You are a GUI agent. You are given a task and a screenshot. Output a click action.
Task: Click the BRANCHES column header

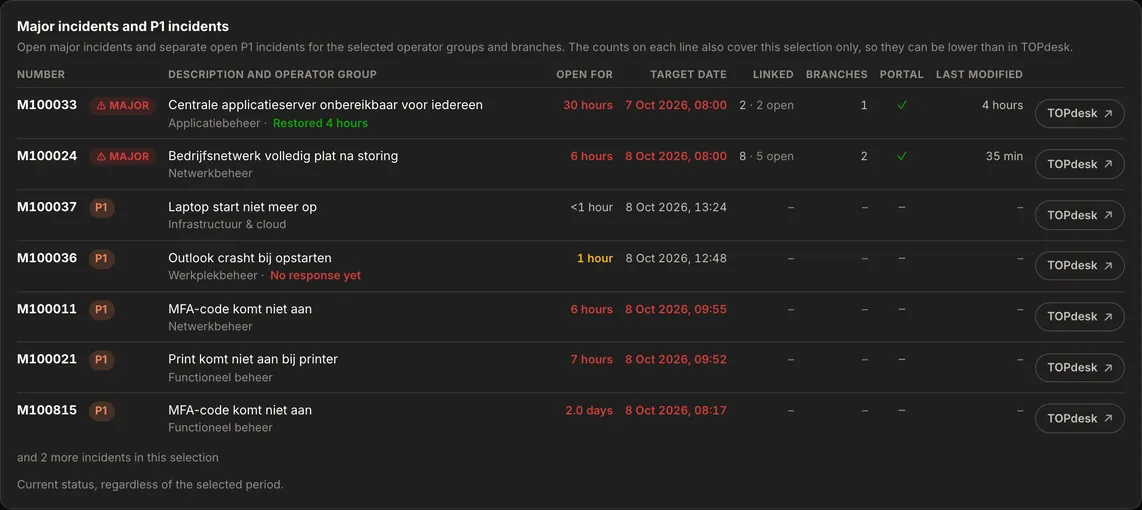[837, 74]
